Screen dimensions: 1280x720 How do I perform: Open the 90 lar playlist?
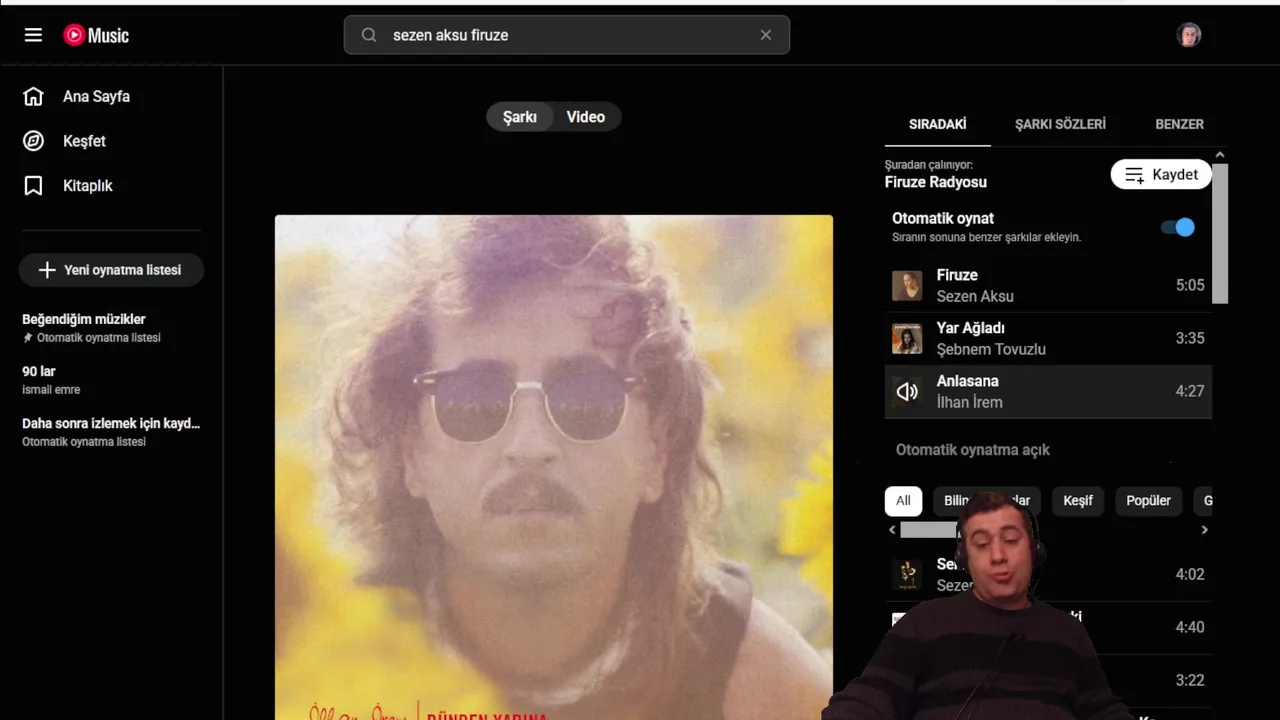(111, 380)
